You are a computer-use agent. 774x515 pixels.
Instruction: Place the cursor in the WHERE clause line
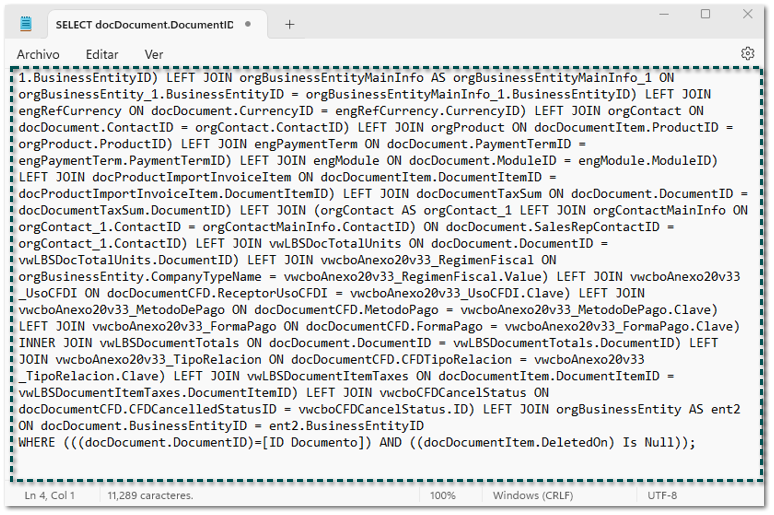(357, 442)
